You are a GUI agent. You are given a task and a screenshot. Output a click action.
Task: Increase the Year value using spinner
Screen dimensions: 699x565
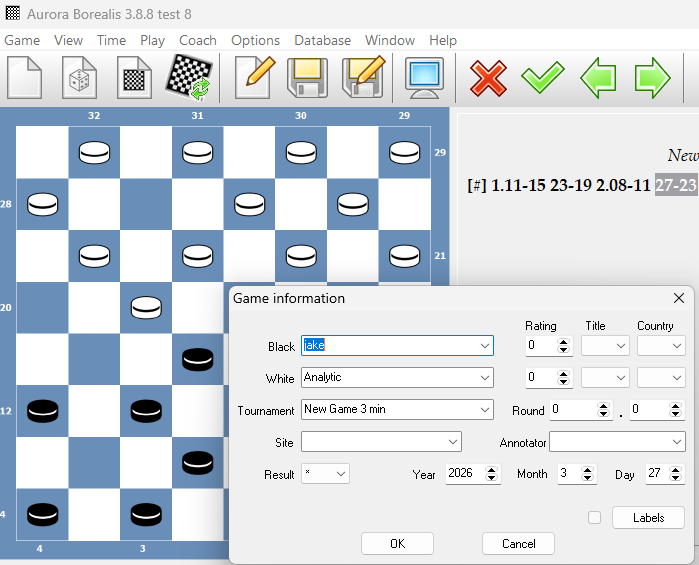tap(493, 469)
